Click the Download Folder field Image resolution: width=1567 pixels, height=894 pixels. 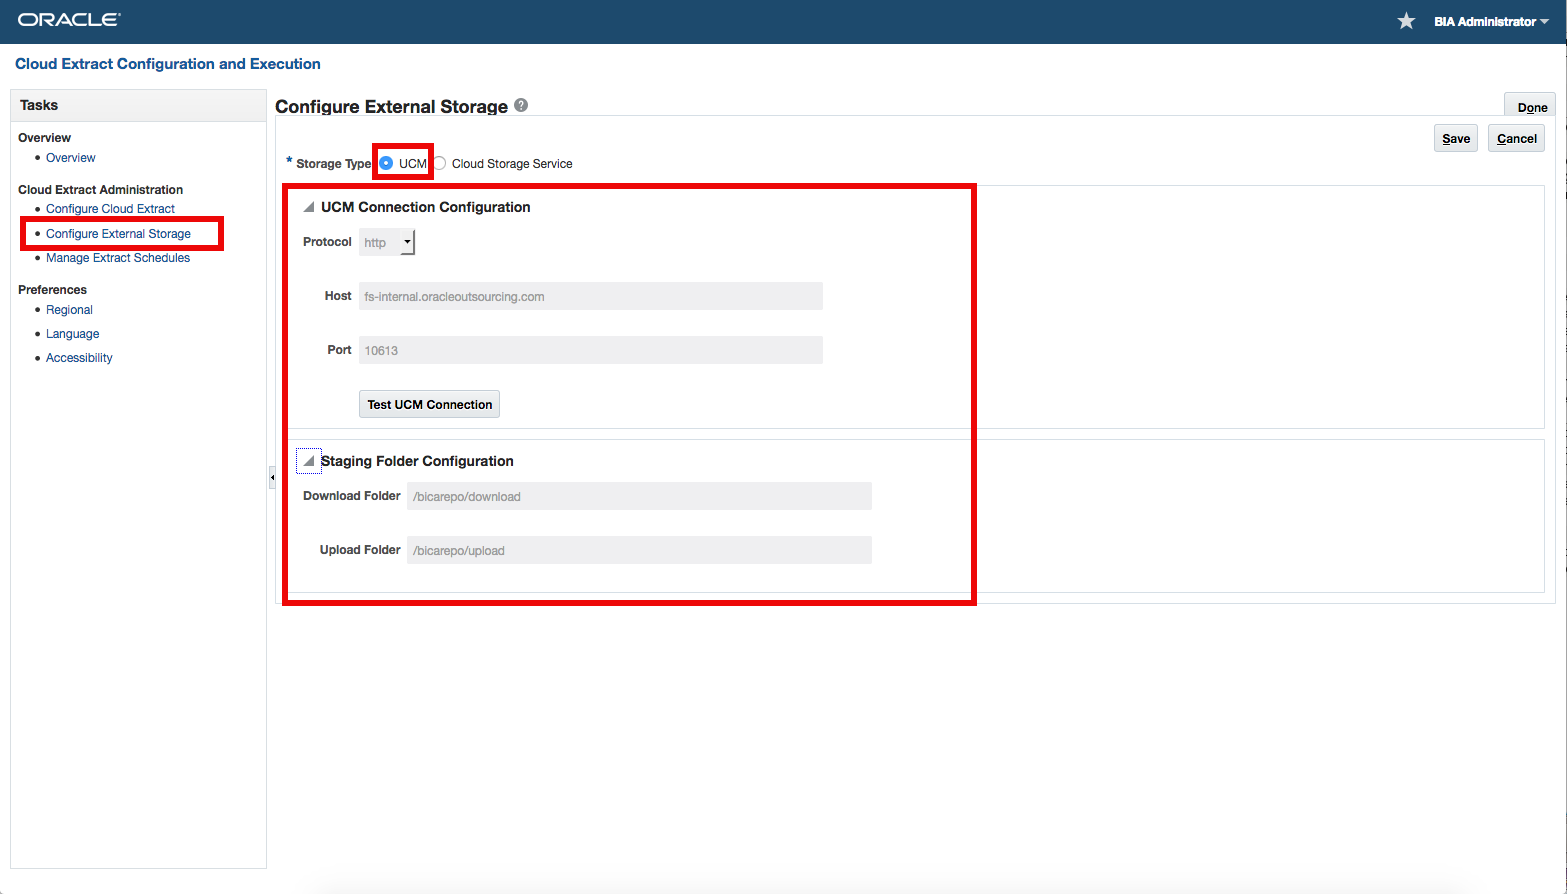click(x=638, y=496)
